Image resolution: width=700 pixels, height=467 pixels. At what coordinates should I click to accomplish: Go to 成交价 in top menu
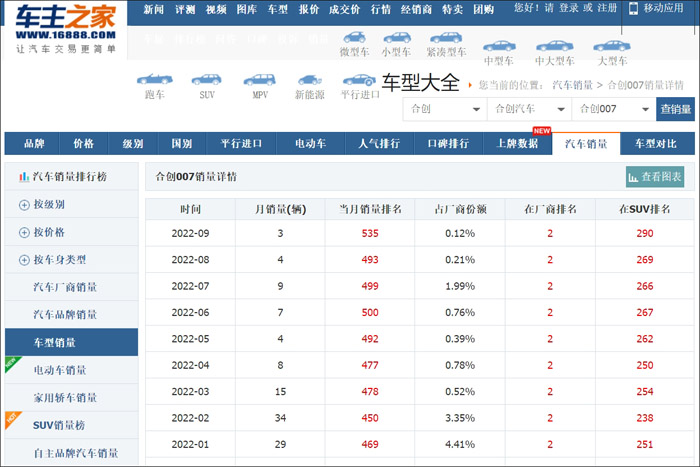[x=345, y=9]
